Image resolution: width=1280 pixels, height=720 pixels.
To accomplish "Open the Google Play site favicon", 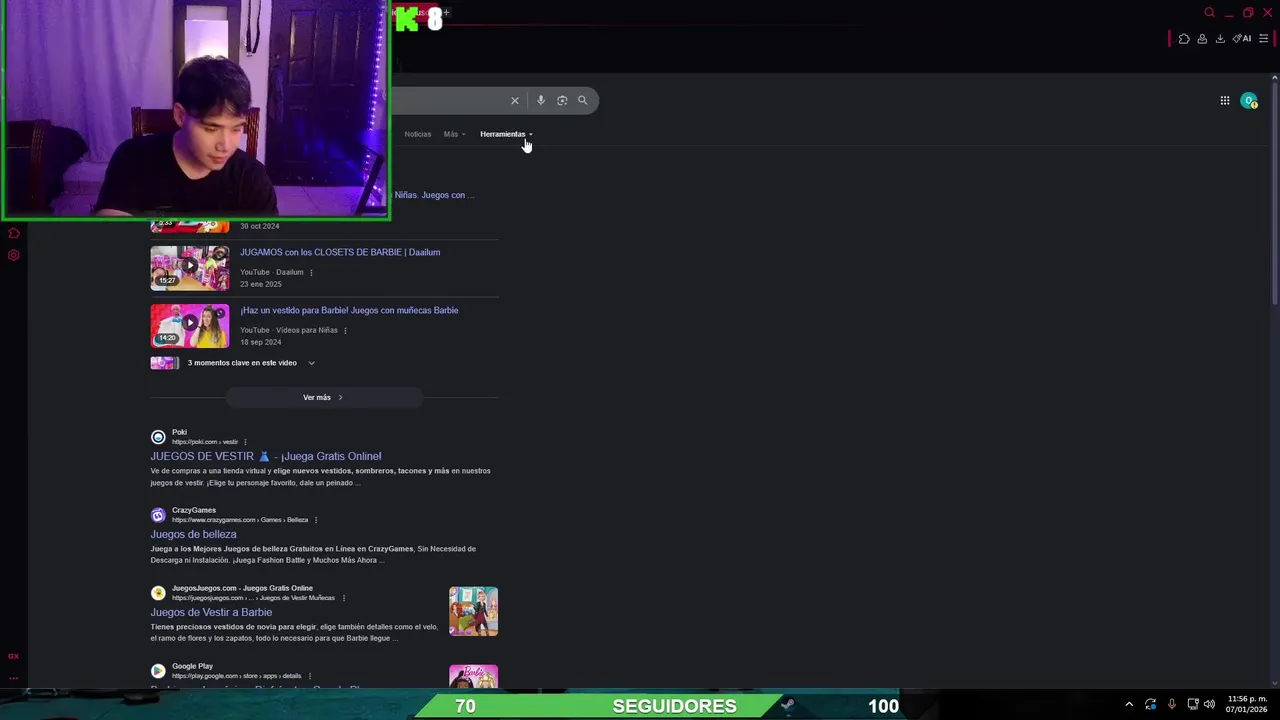I will [158, 671].
